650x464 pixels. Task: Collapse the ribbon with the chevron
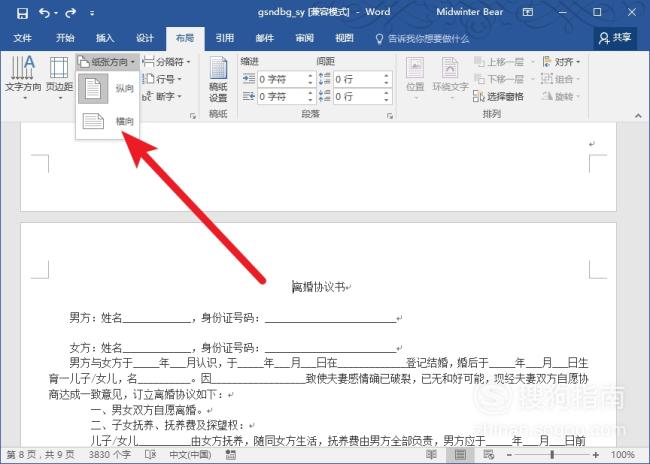638,116
